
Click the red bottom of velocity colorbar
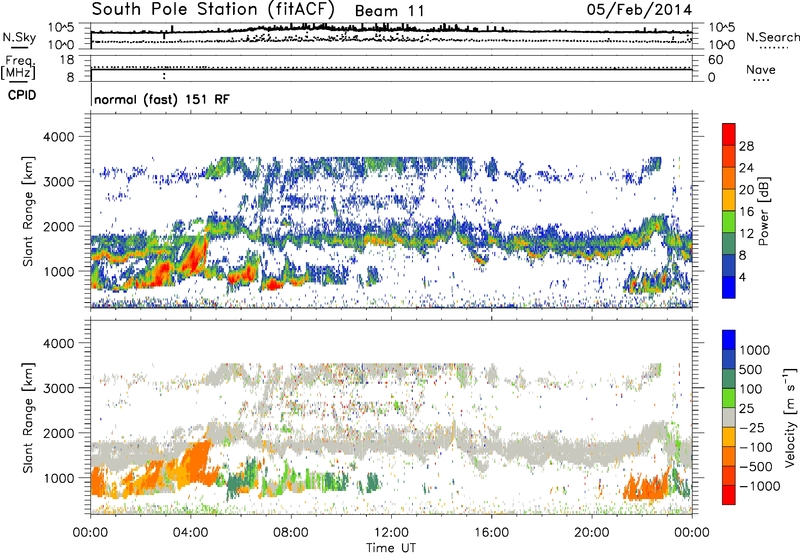coord(729,495)
